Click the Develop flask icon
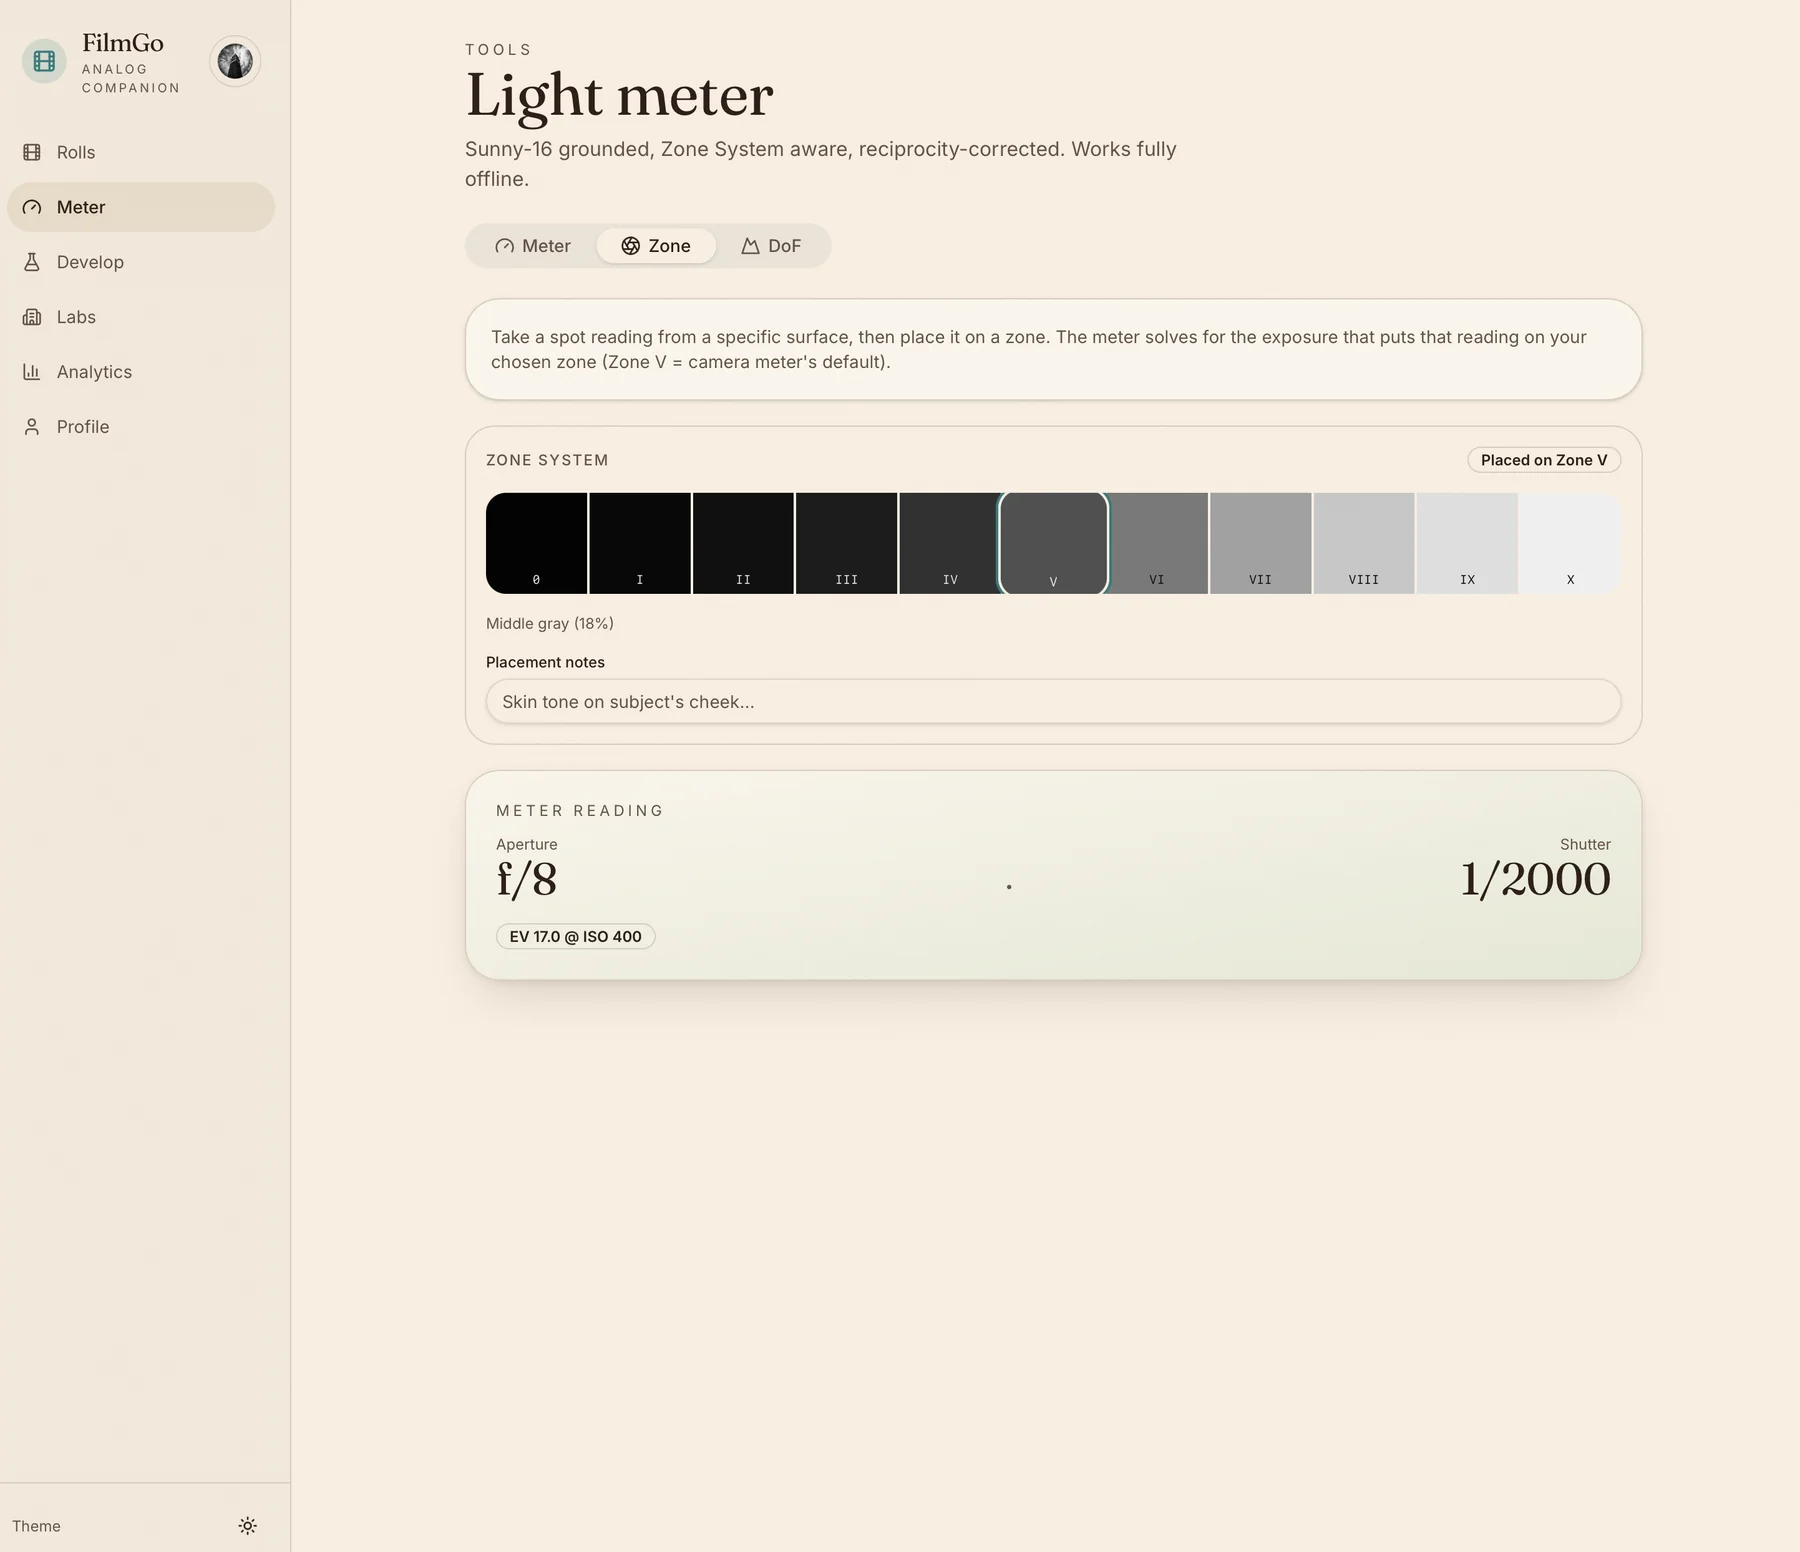The height and width of the screenshot is (1552, 1800). pos(32,262)
